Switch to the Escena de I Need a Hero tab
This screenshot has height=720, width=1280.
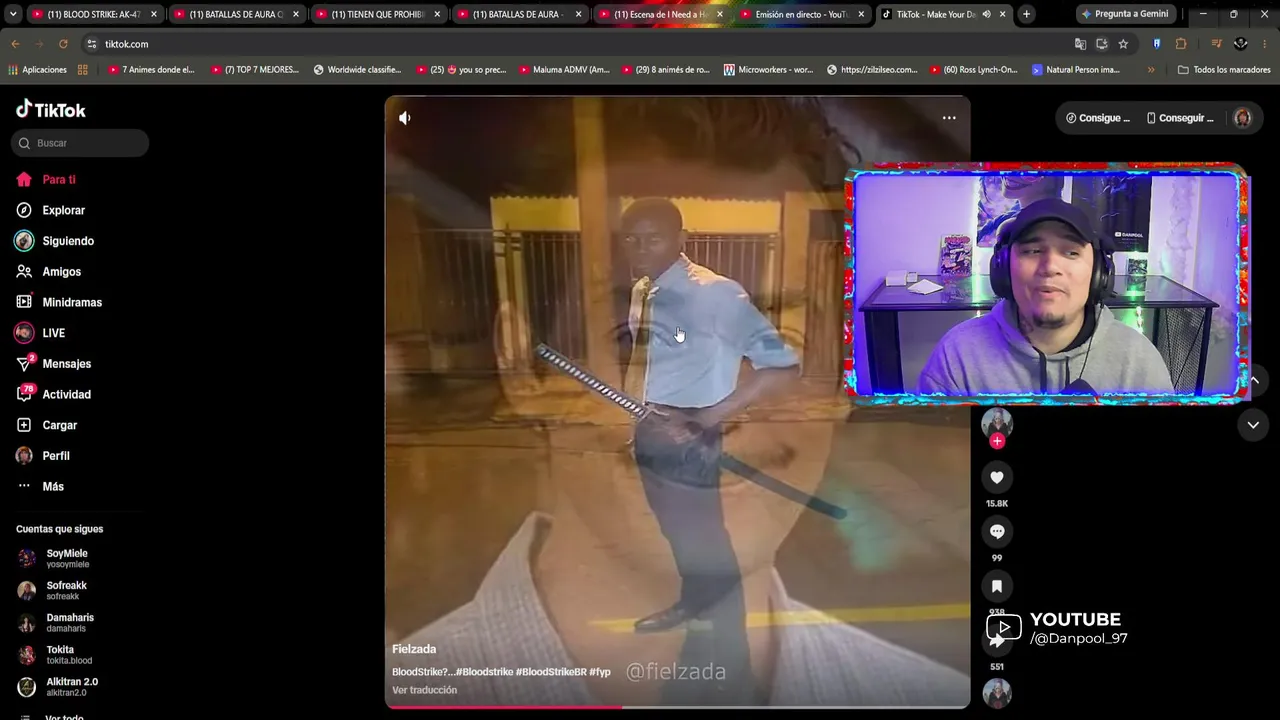(x=660, y=14)
